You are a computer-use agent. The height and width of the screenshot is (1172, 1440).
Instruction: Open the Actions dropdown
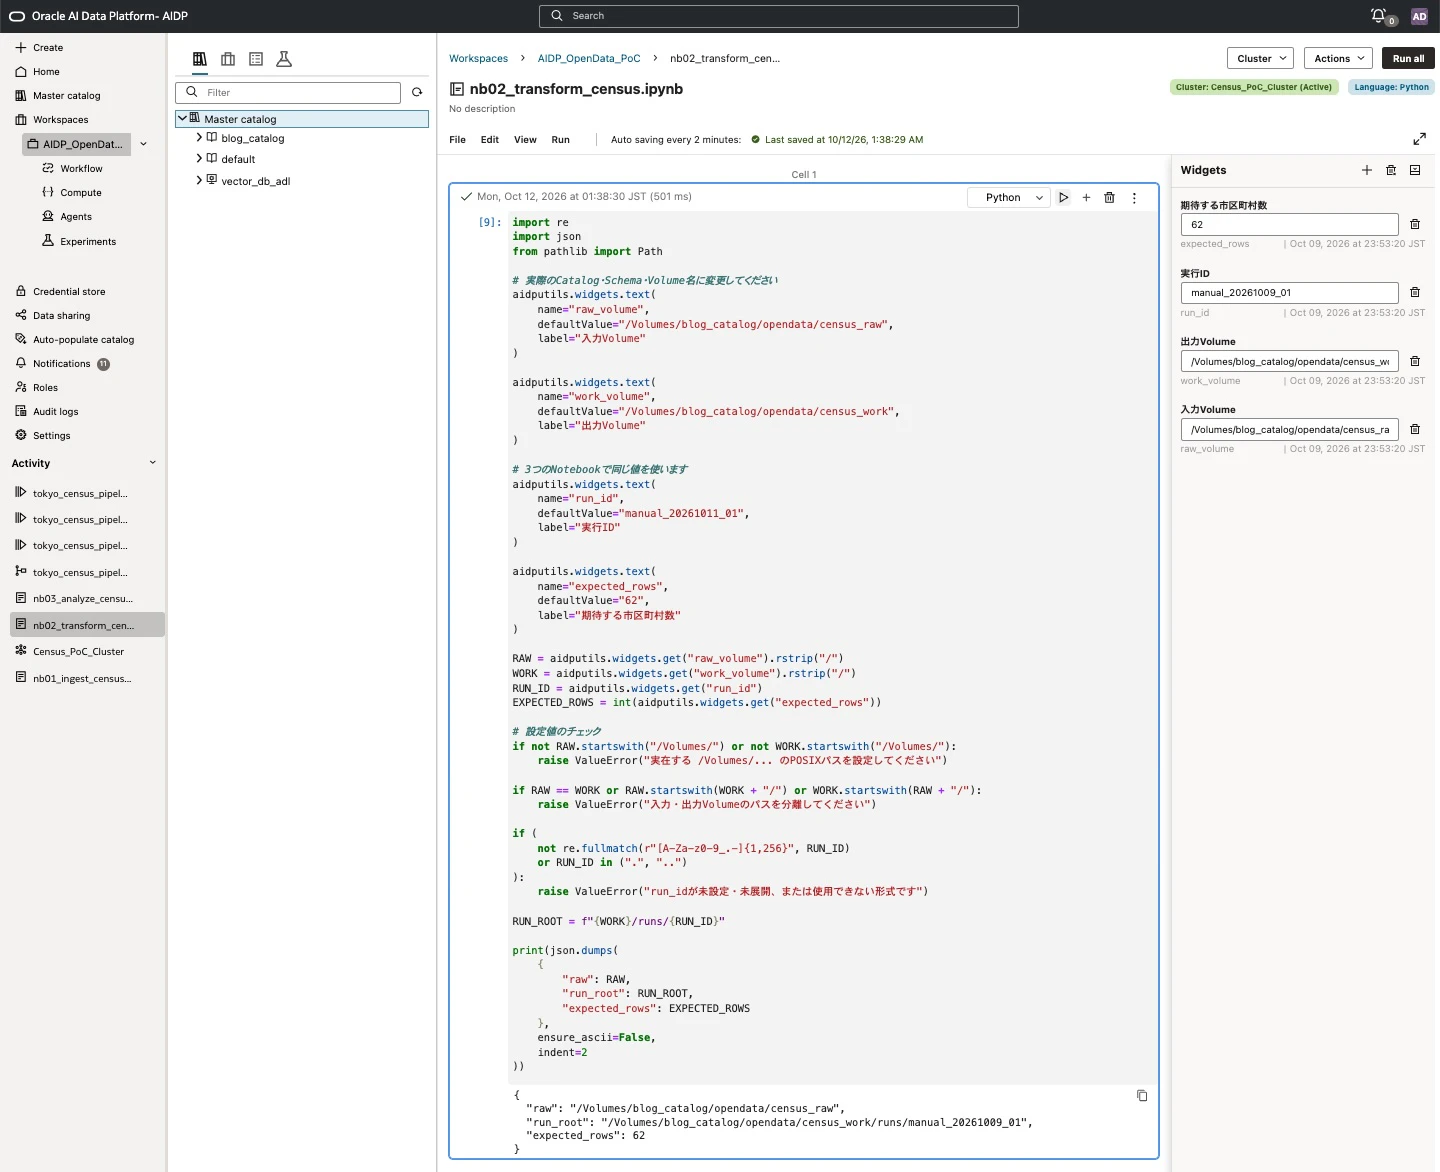click(1338, 59)
